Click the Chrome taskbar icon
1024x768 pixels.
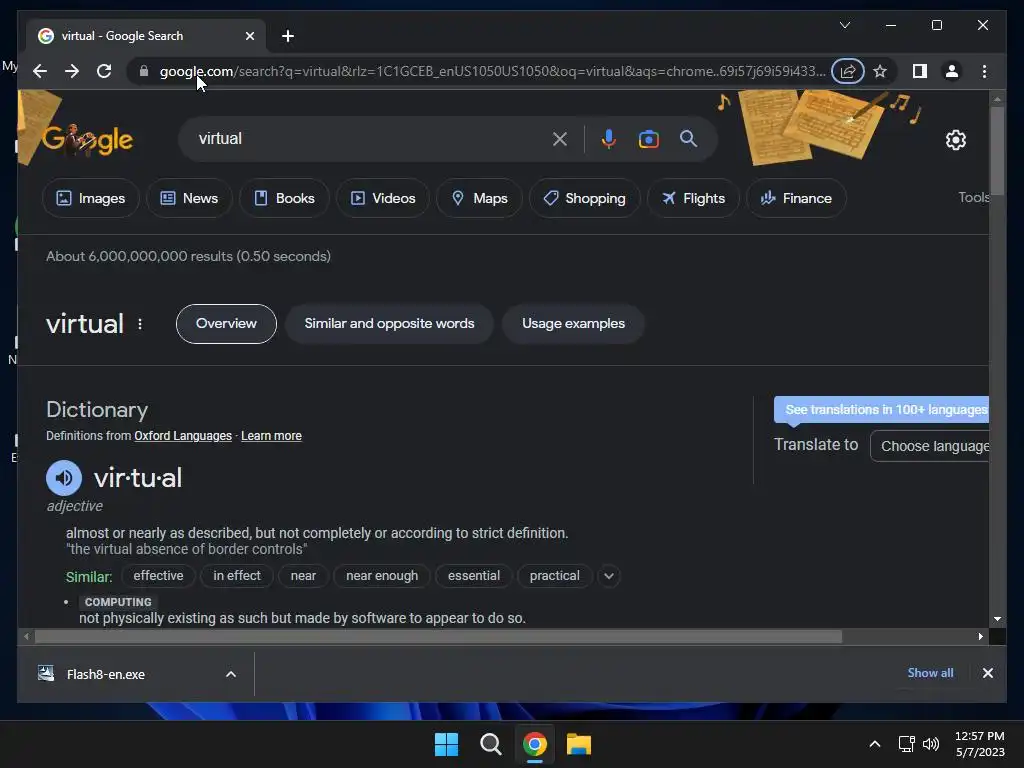(534, 744)
